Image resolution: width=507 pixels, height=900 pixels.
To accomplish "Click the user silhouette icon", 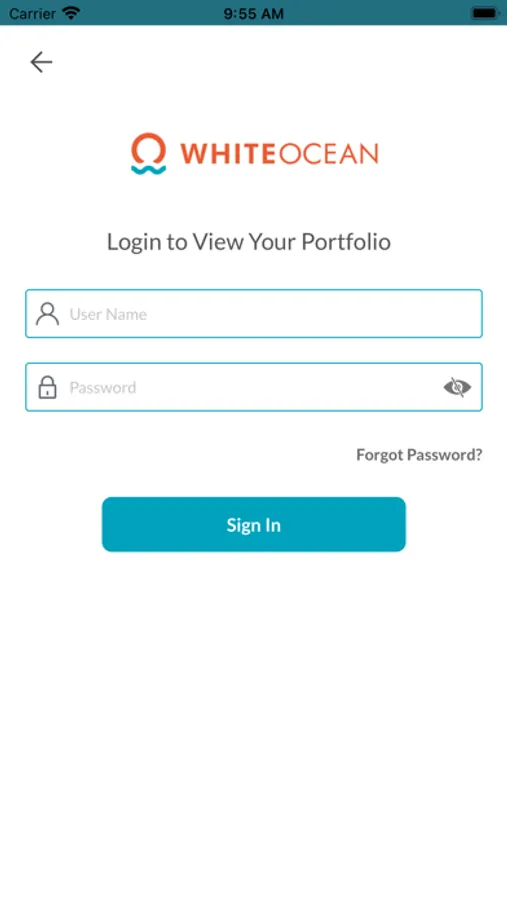I will point(47,314).
